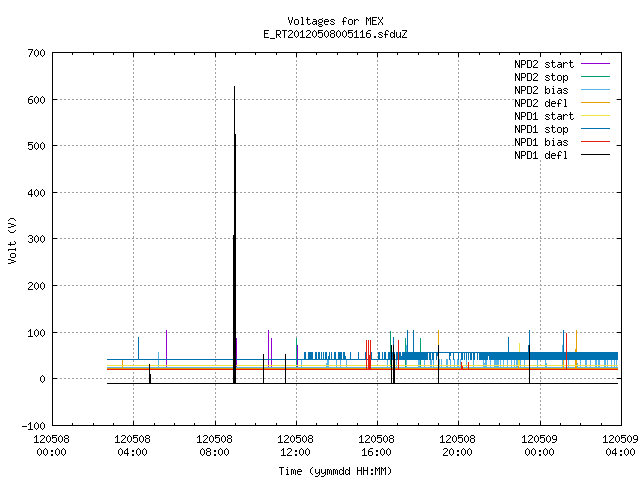The image size is (640, 480).
Task: Click the 'NPD1 stop' legend label
Action: click(x=541, y=129)
